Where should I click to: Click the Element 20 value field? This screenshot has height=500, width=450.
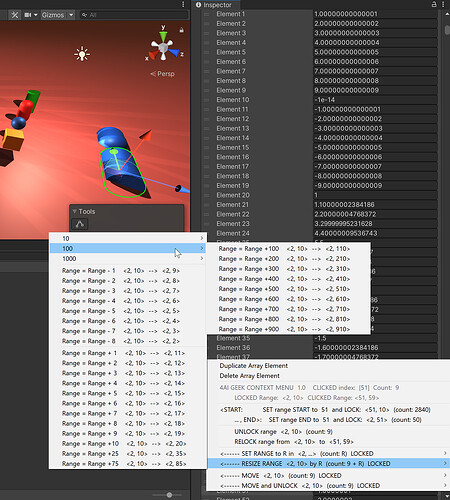375,195
